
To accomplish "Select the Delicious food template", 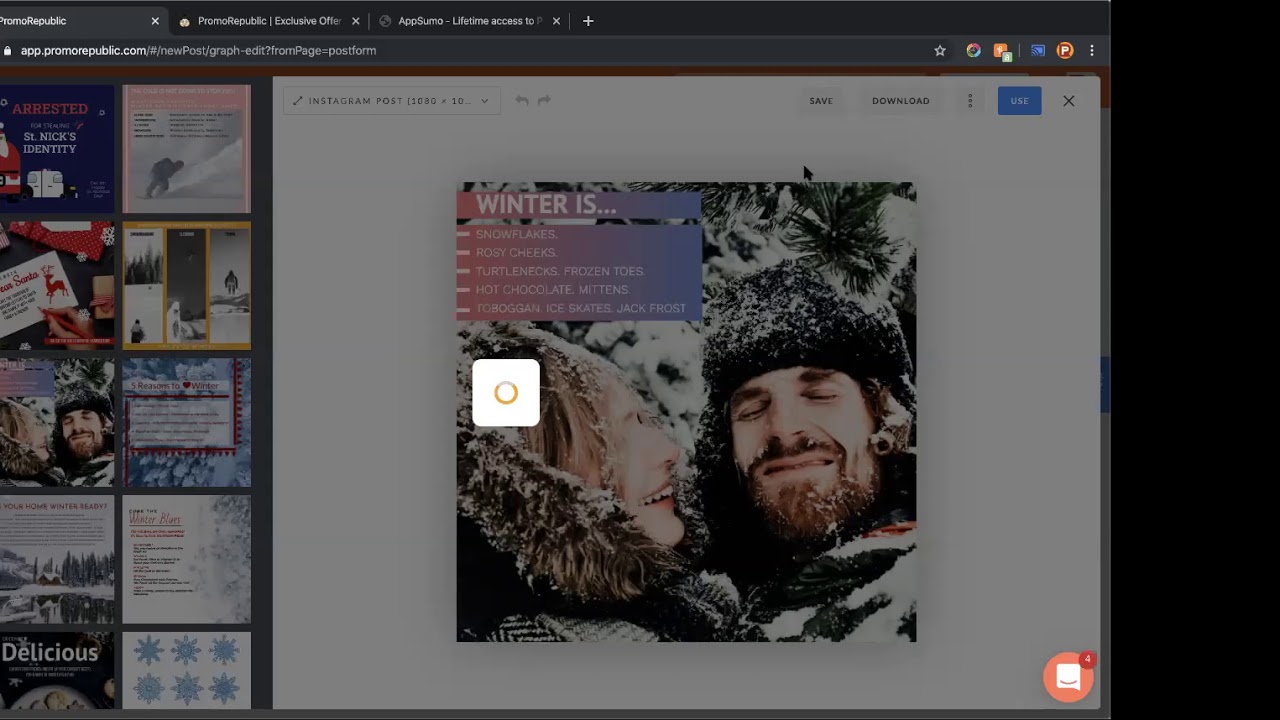I will [57, 670].
